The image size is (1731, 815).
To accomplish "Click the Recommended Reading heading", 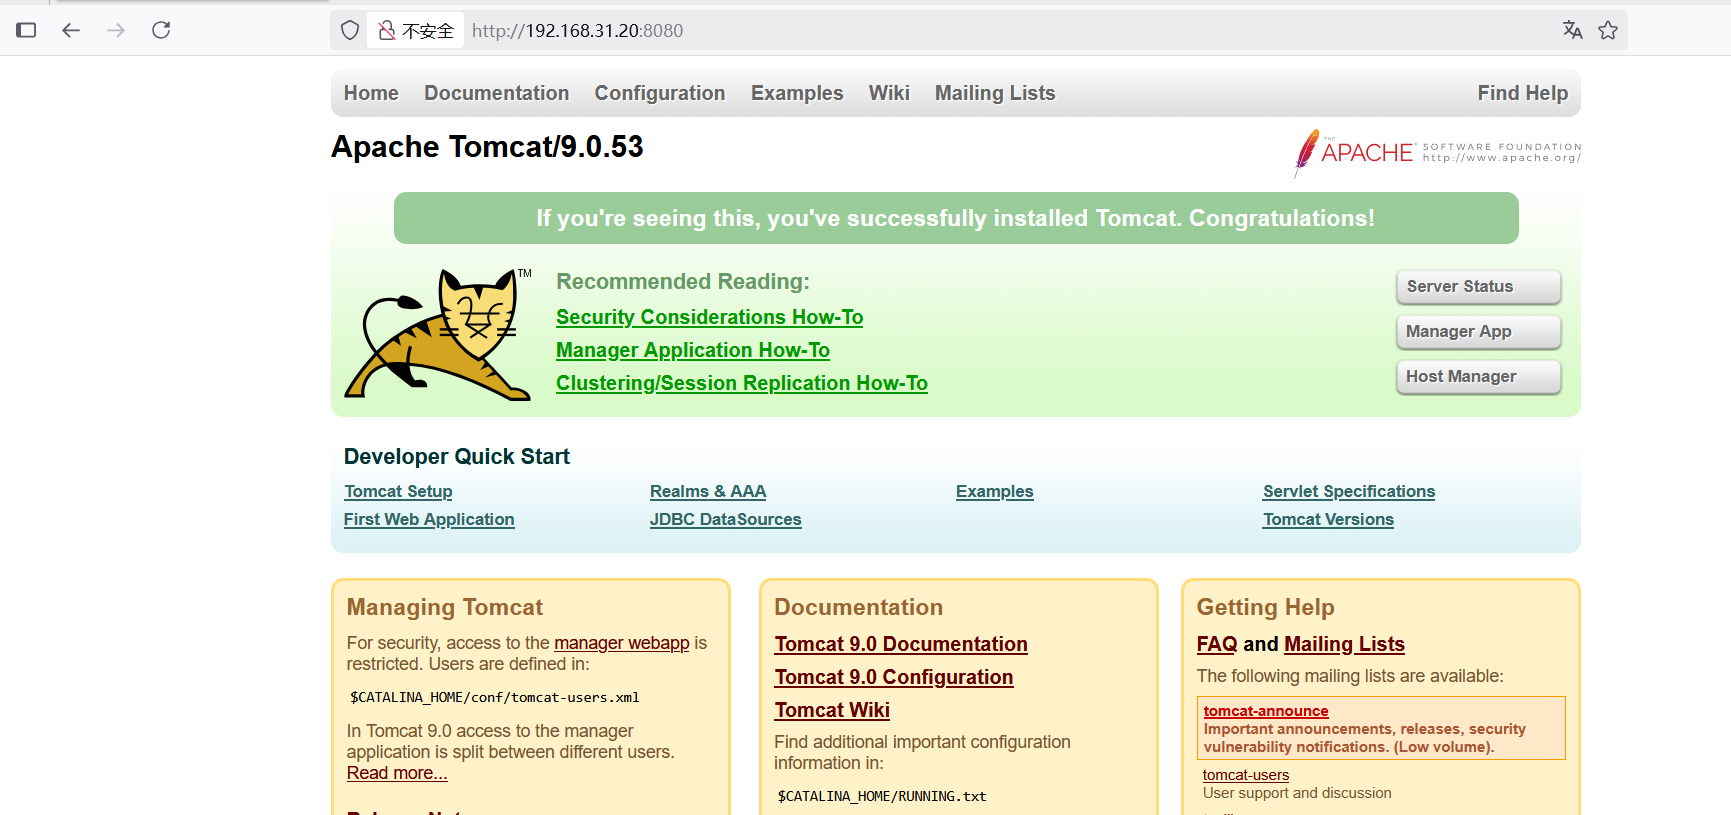I will (683, 282).
